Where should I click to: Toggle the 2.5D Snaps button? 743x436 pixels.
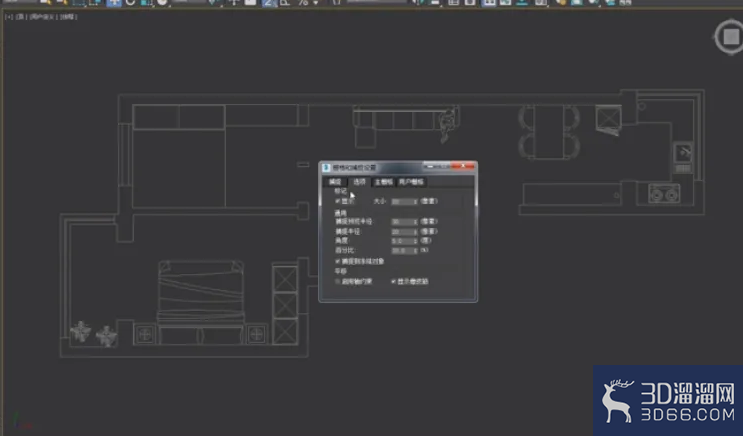[x=269, y=2]
